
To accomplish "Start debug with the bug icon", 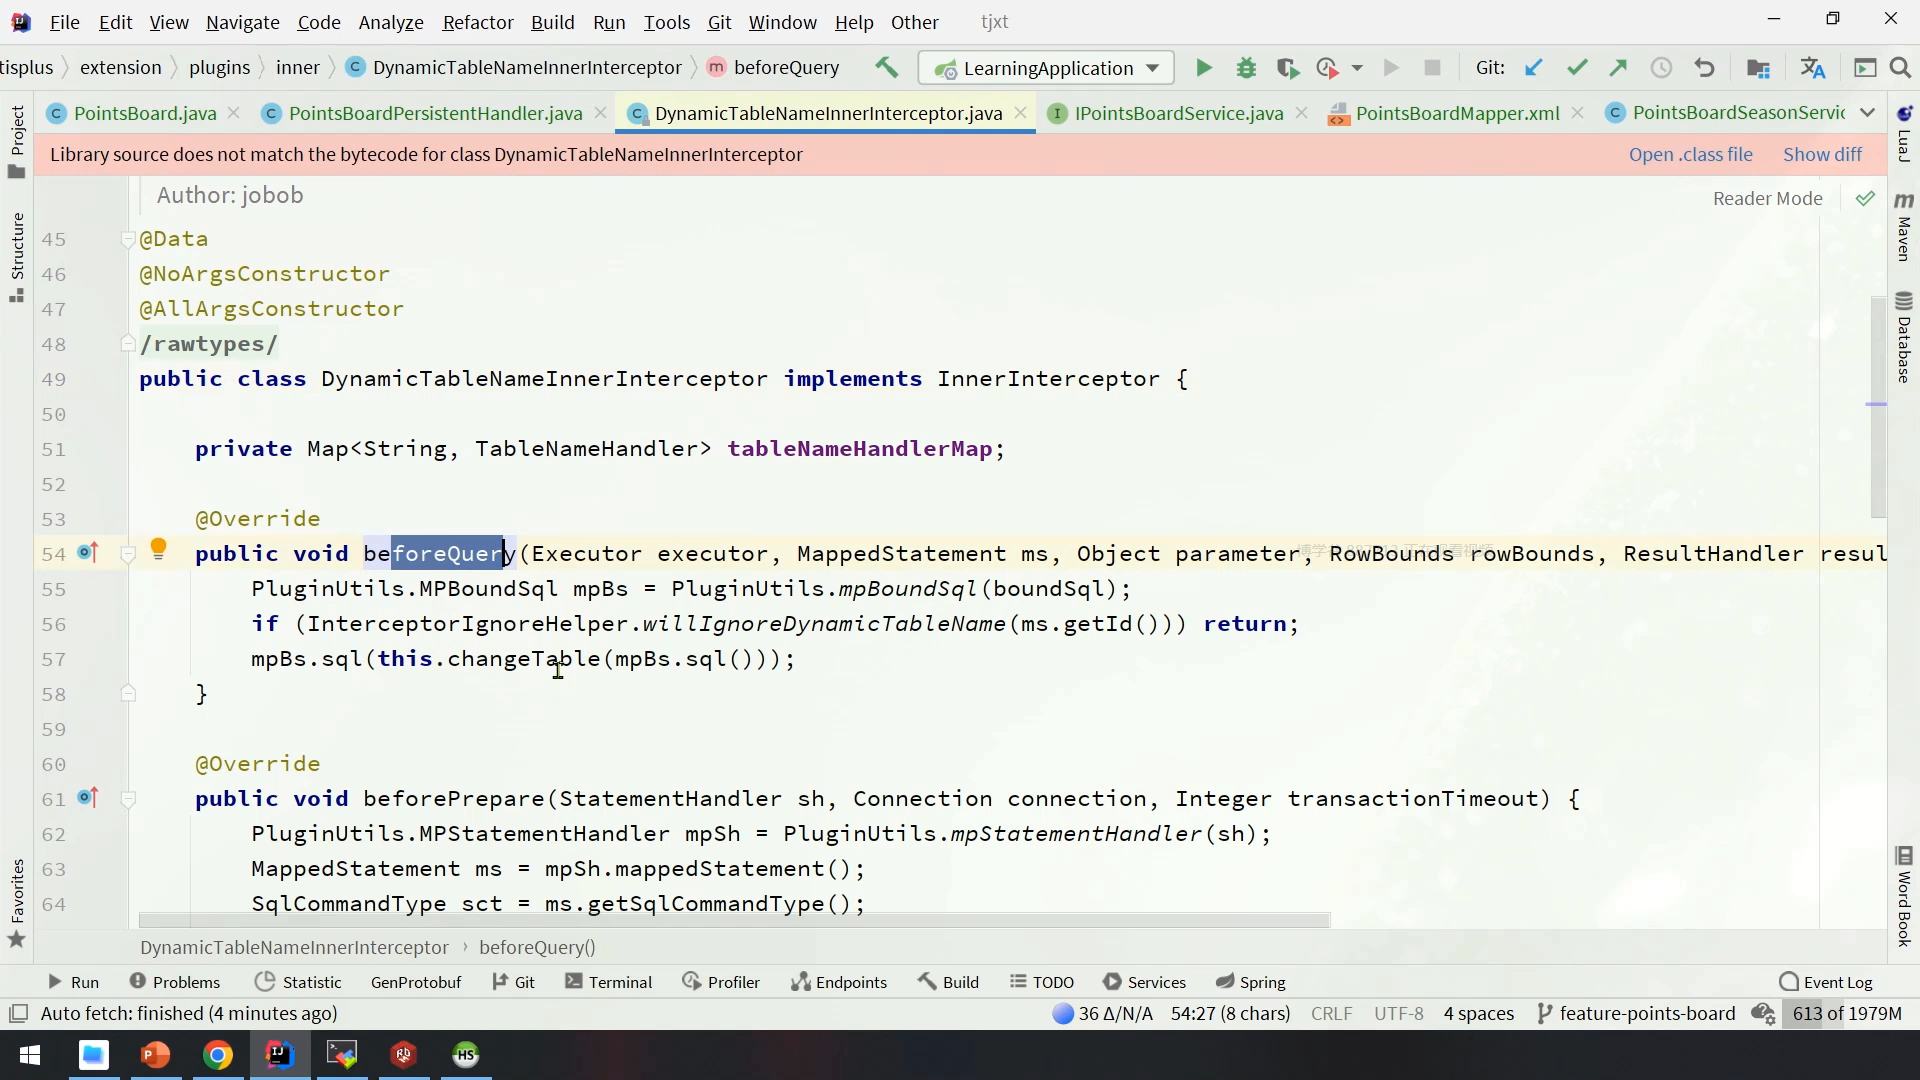I will [x=1246, y=68].
